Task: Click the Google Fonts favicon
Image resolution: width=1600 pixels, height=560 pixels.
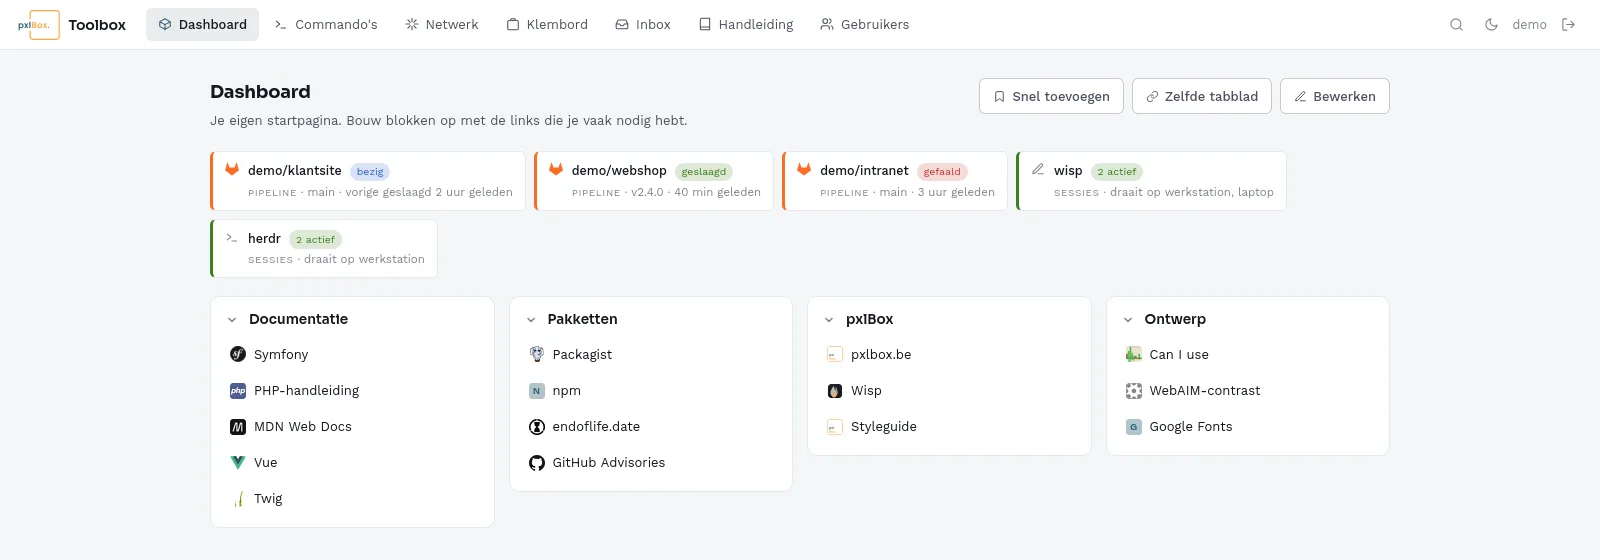Action: click(1134, 427)
